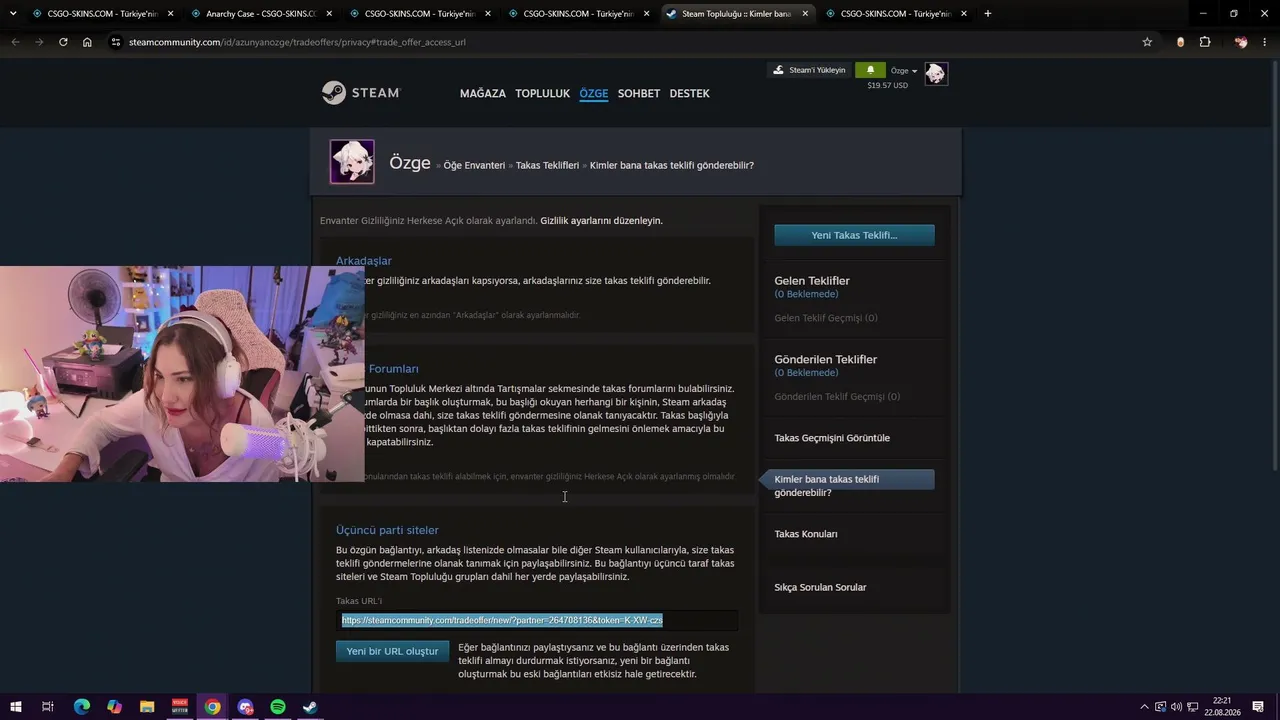This screenshot has width=1280, height=720.
Task: Expand the Özge account dropdown
Action: [x=904, y=71]
